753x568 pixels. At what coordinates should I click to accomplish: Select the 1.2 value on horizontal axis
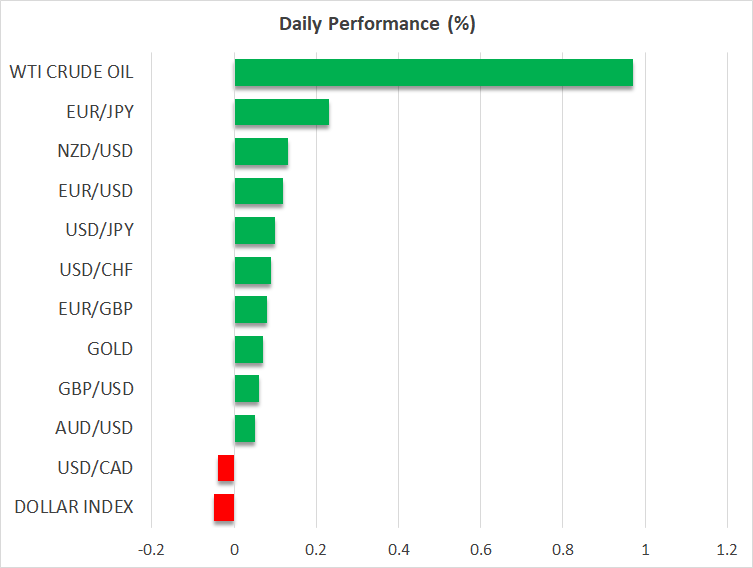pos(726,549)
